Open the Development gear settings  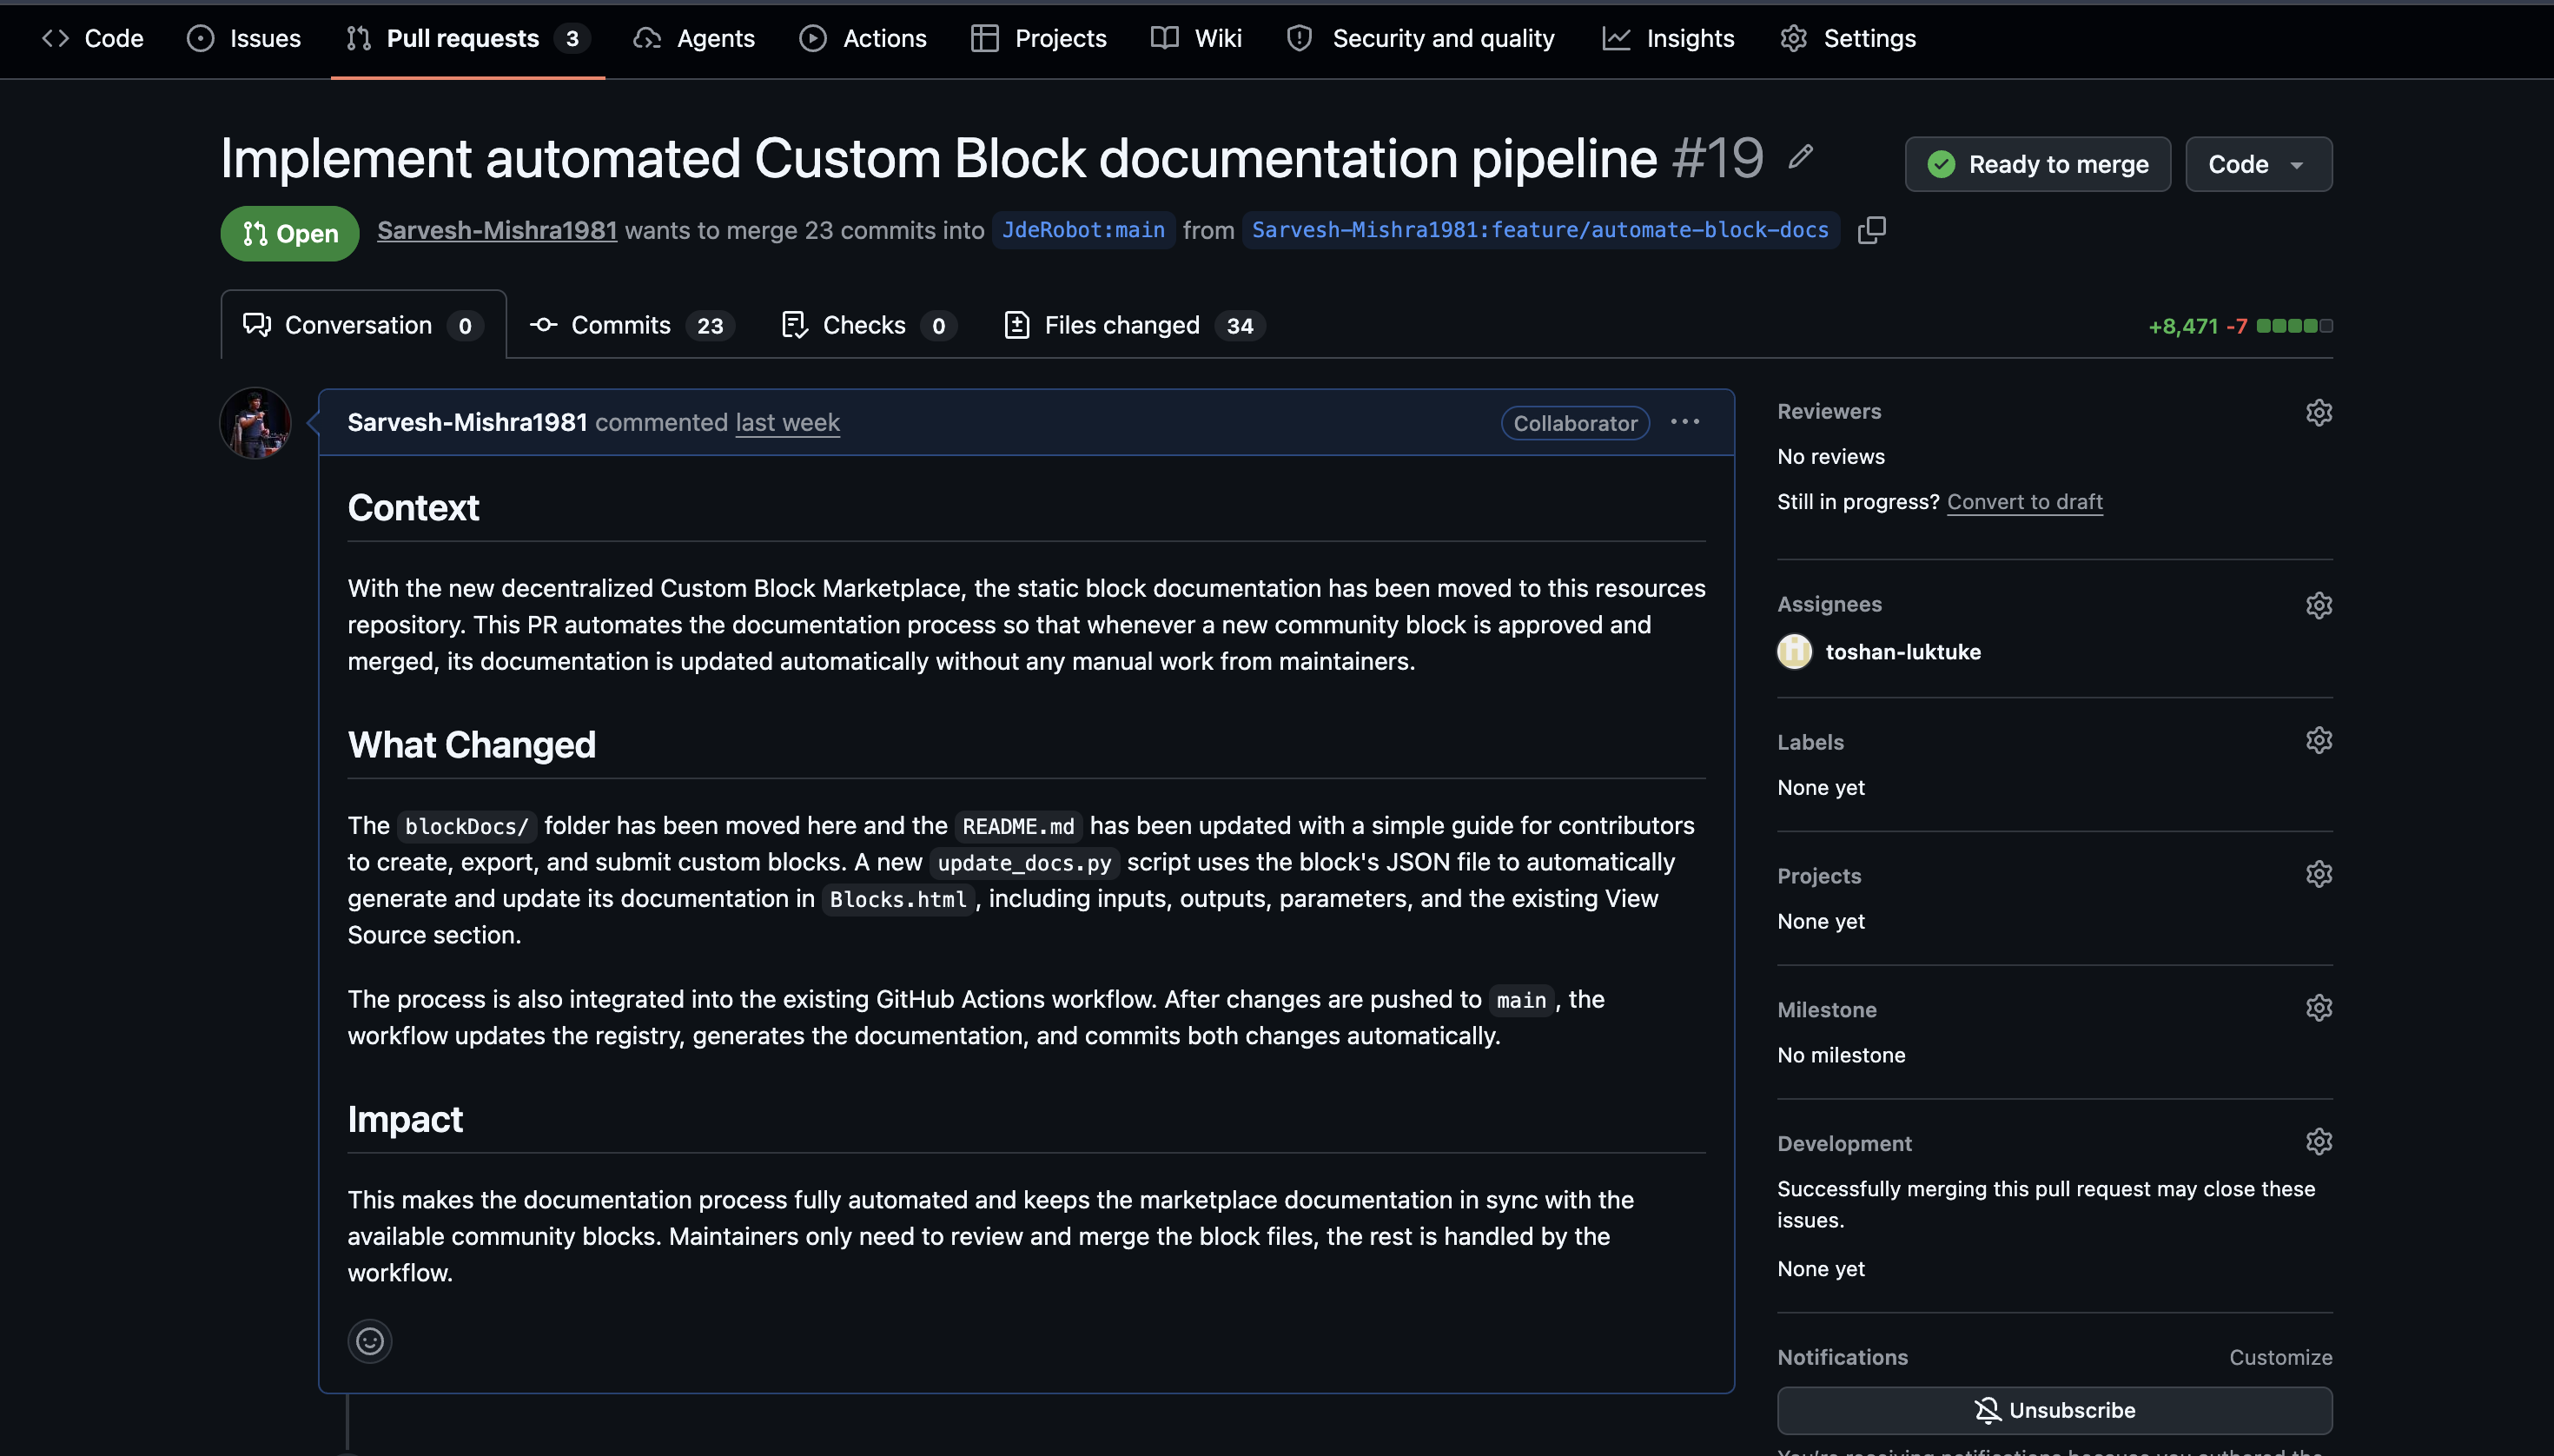[2319, 1142]
